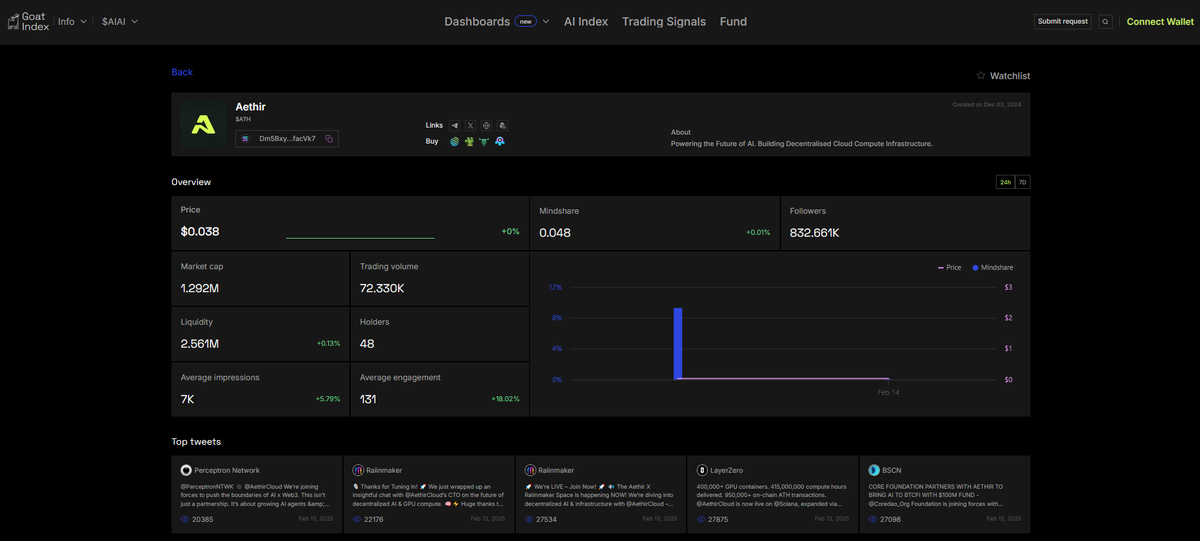
Task: Click the Feb 14 chart axis label
Action: pyautogui.click(x=889, y=393)
